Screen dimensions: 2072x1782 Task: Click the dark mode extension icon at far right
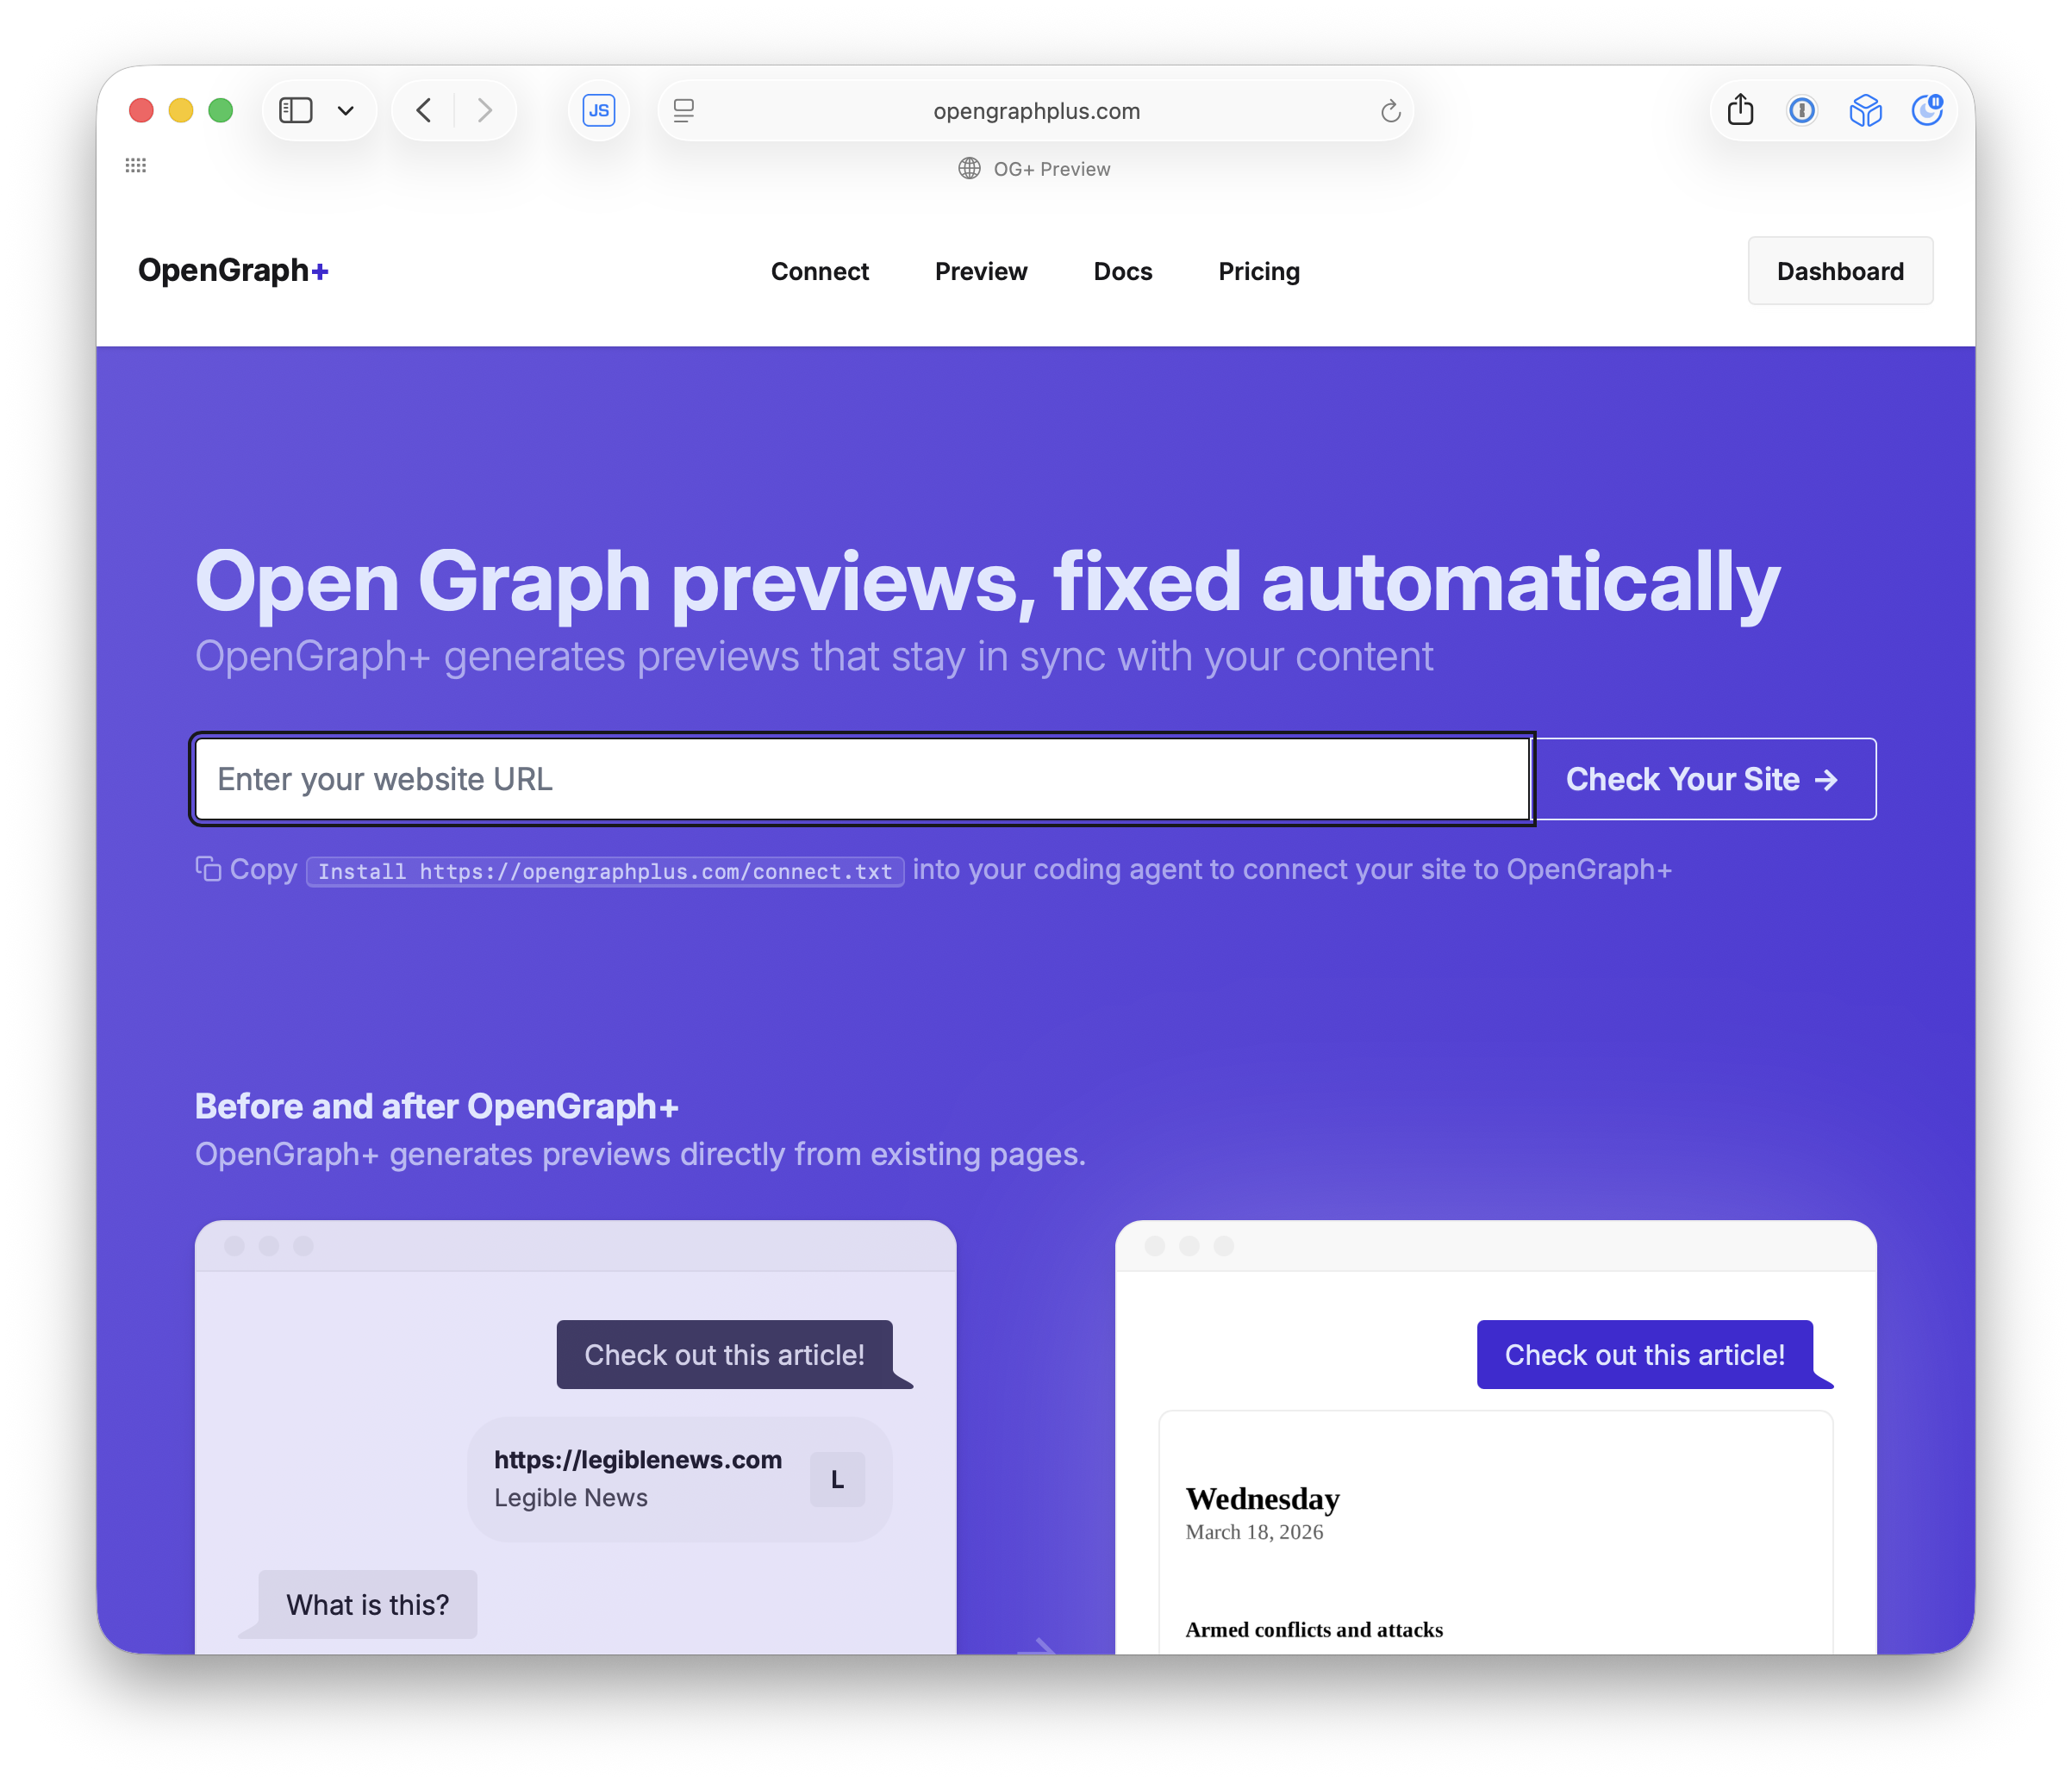[x=1927, y=110]
